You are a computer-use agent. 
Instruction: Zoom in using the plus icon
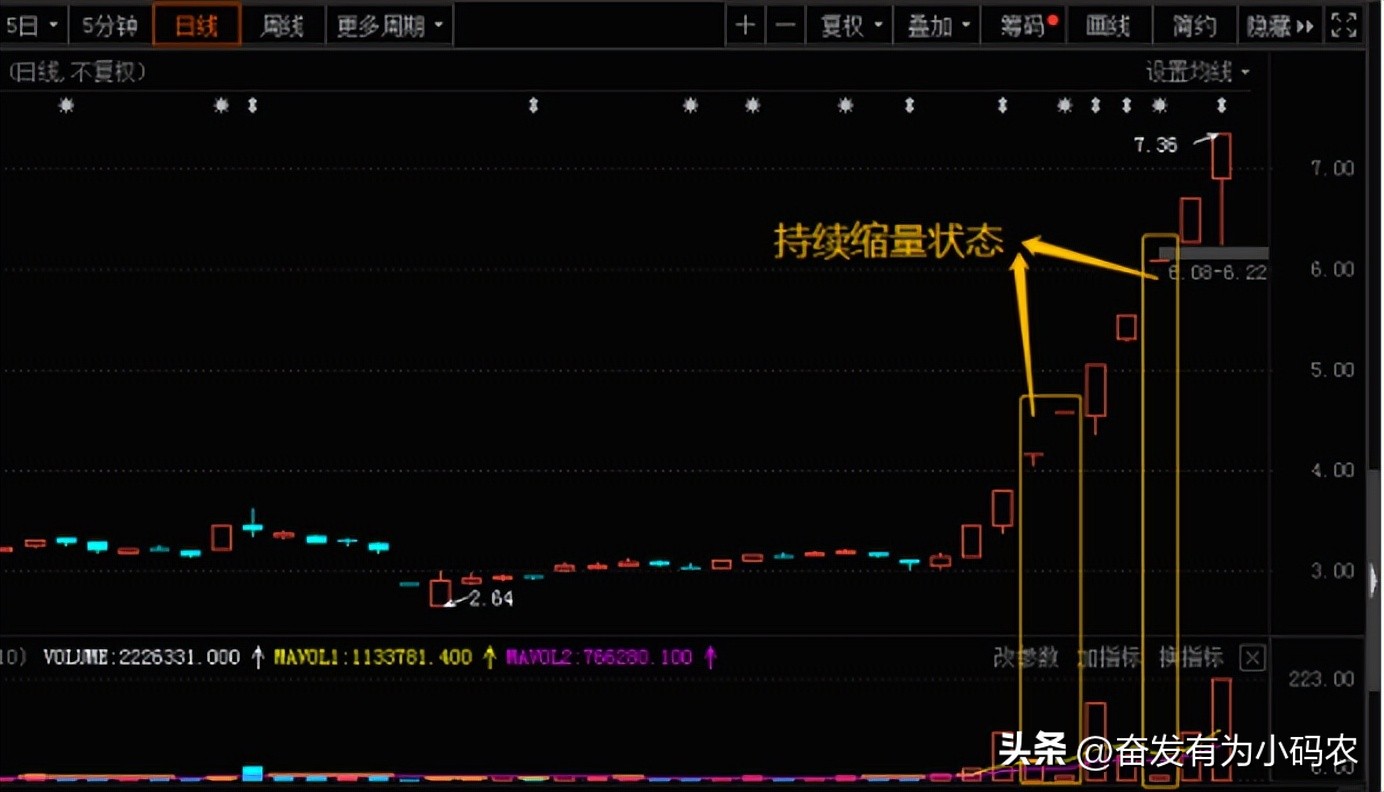tap(745, 25)
